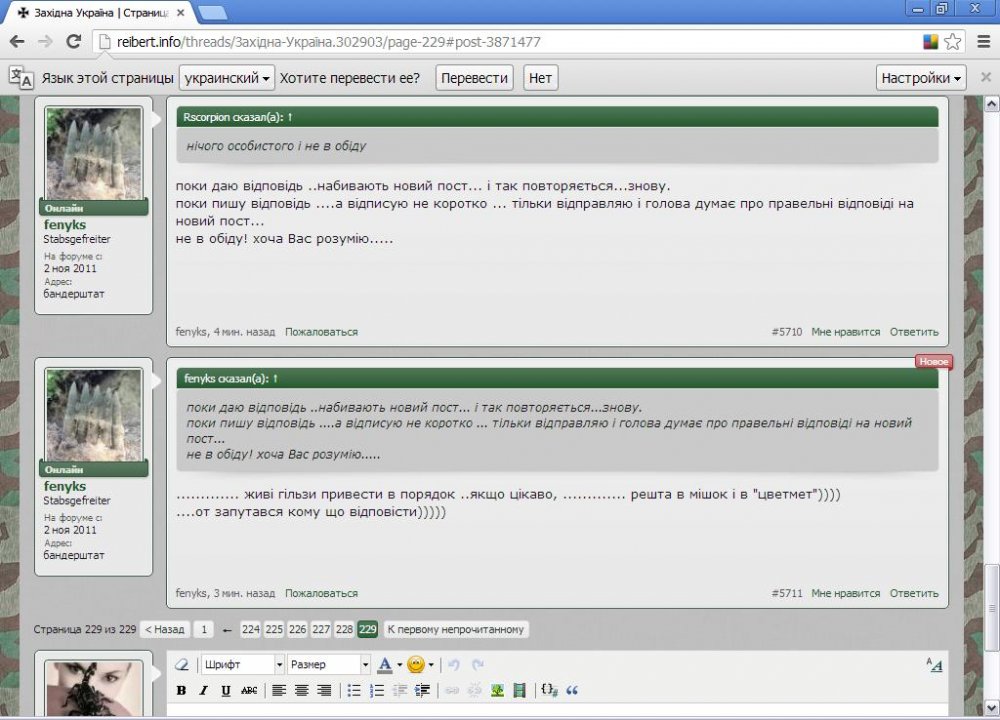
Task: Click the browser back arrow
Action: point(17,41)
